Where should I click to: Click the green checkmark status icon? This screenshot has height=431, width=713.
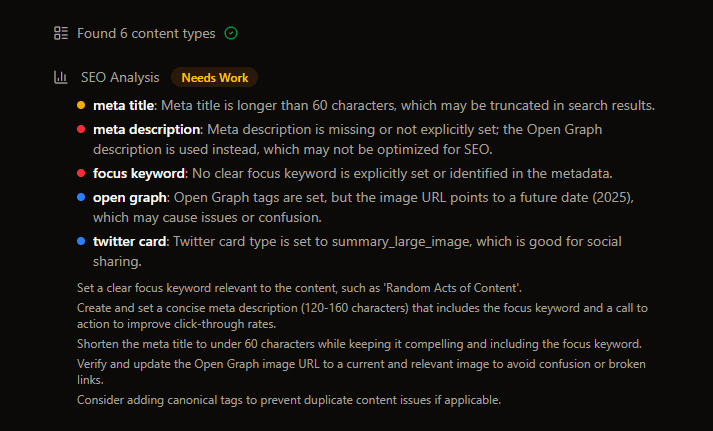click(x=231, y=33)
